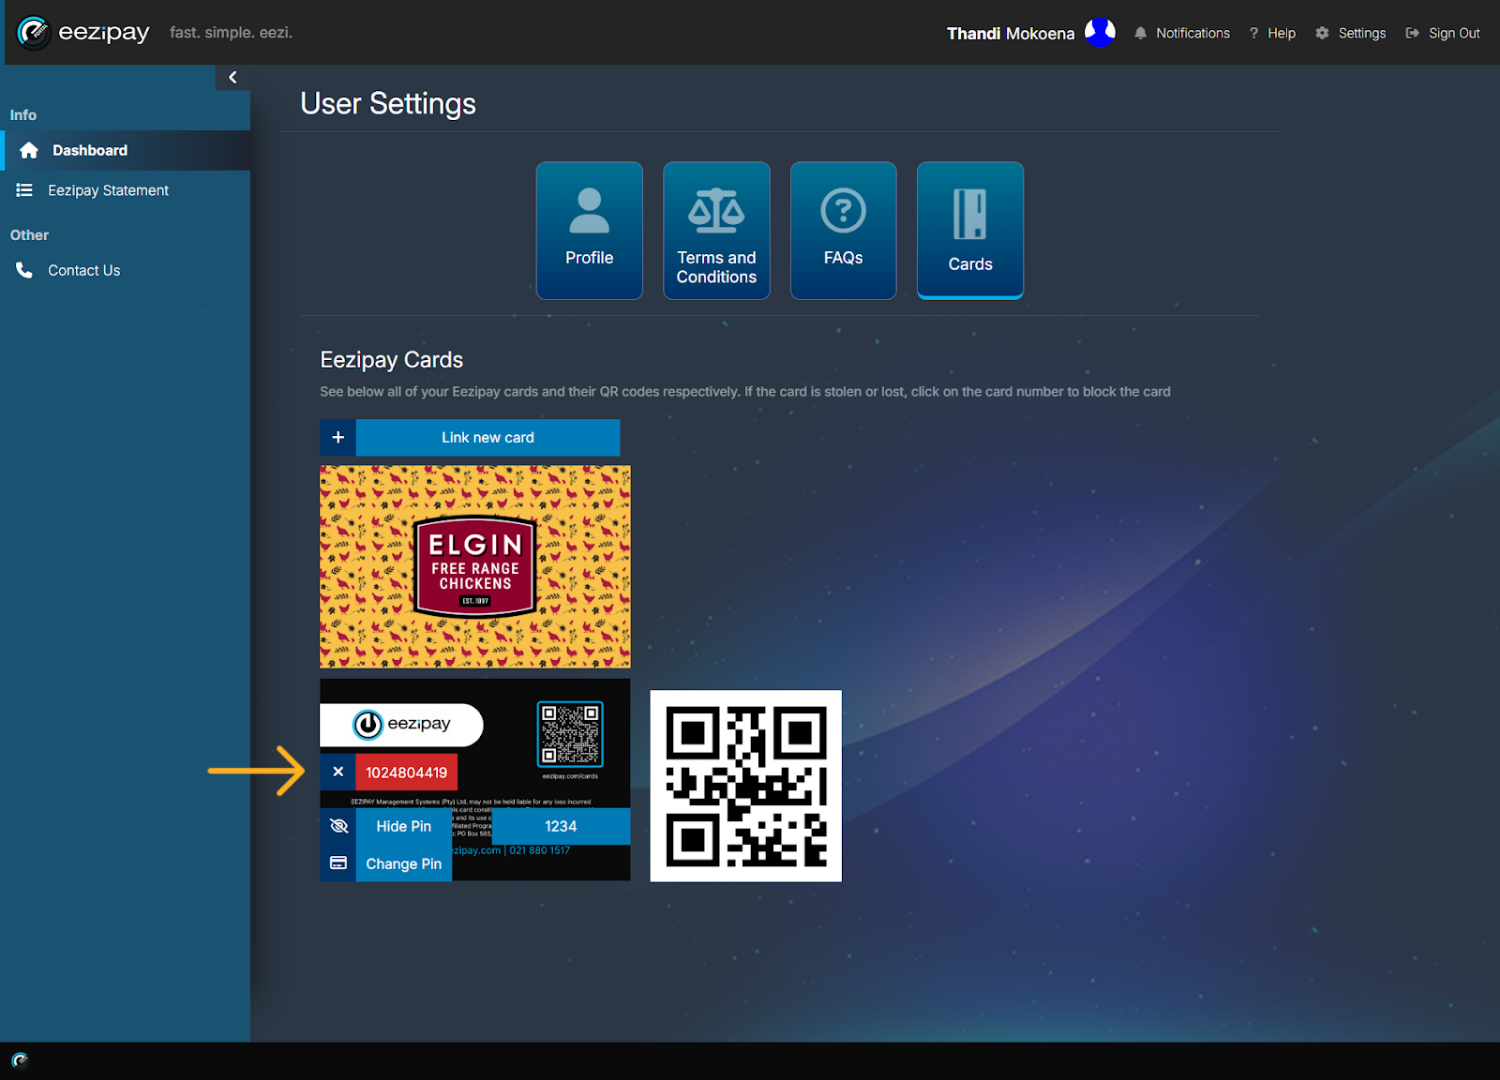Click the large QR code image
Viewport: 1500px width, 1080px height.
point(746,786)
